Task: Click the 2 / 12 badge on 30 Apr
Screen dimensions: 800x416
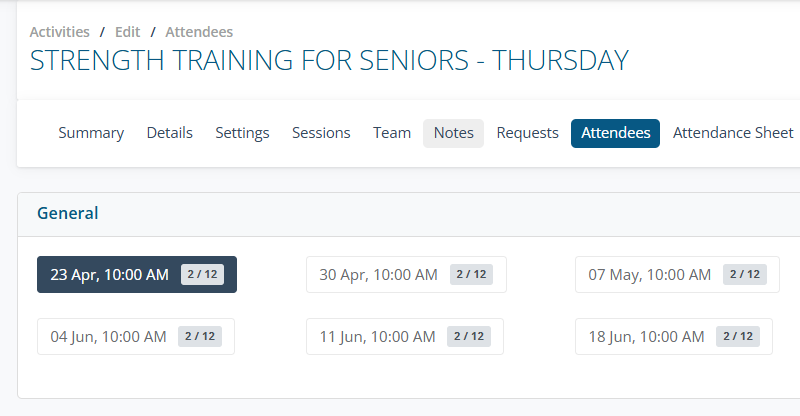Action: coord(471,275)
